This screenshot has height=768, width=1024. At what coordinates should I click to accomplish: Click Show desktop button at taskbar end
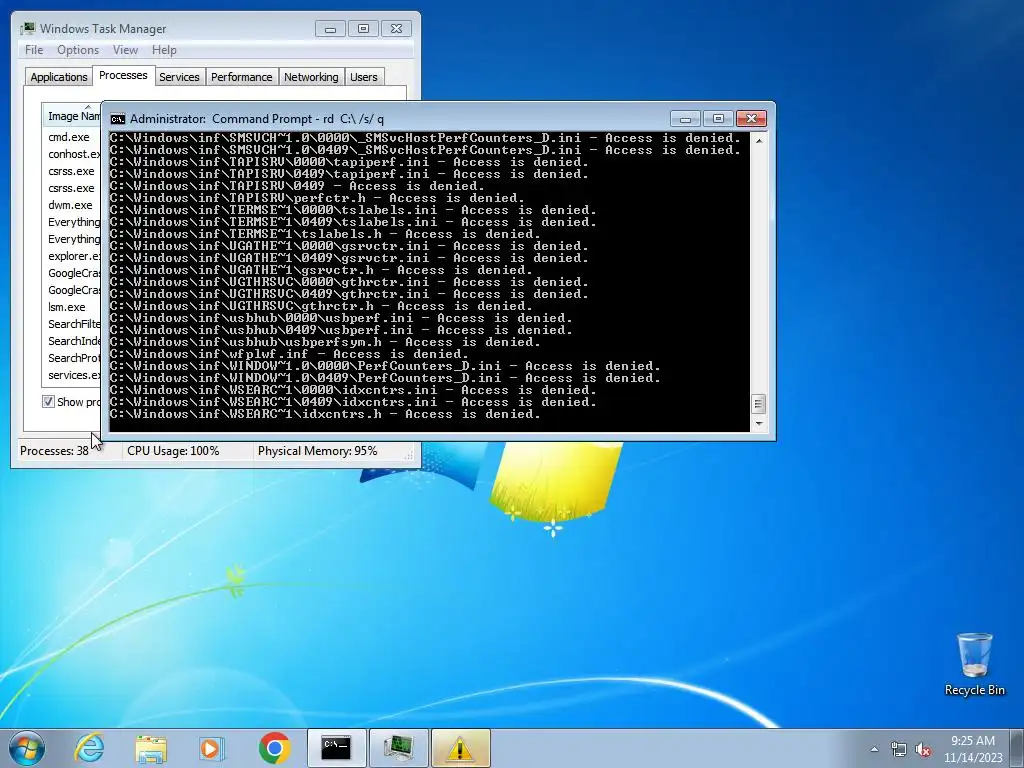click(x=1017, y=748)
